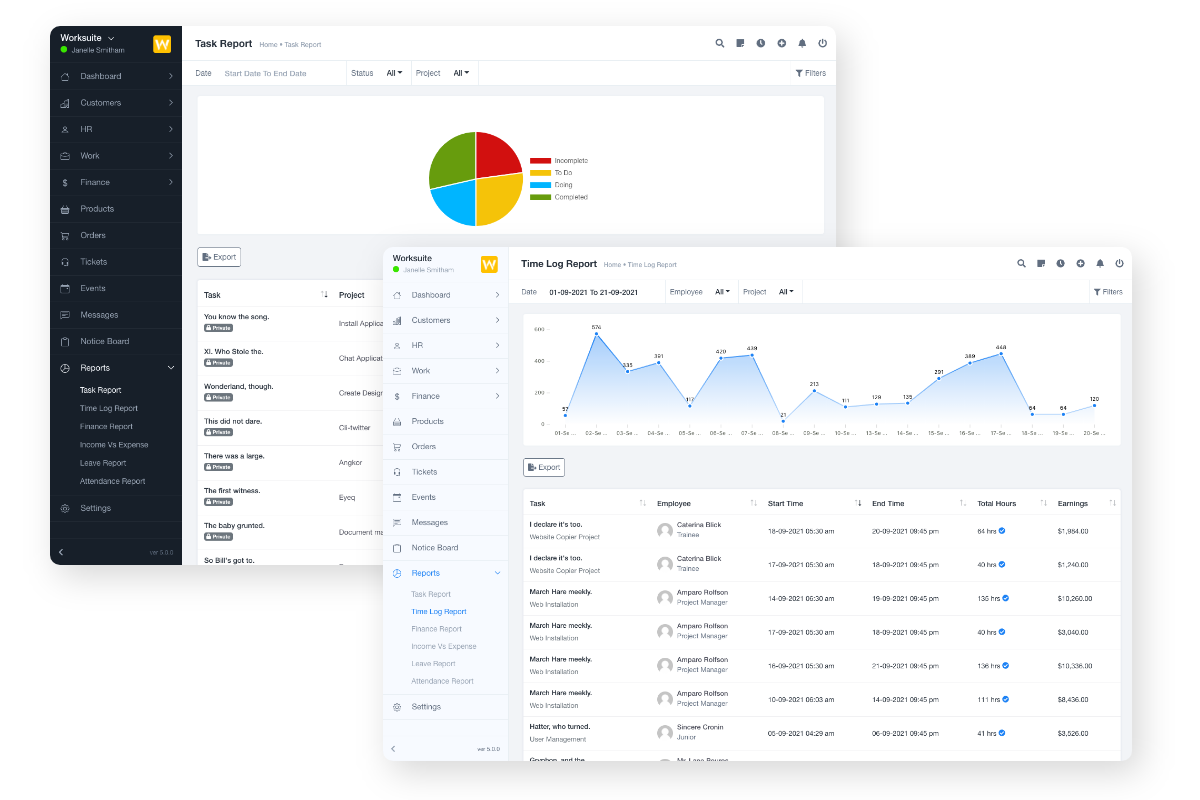This screenshot has width=1200, height=800.
Task: Click the search icon in Task Report header
Action: pos(719,44)
